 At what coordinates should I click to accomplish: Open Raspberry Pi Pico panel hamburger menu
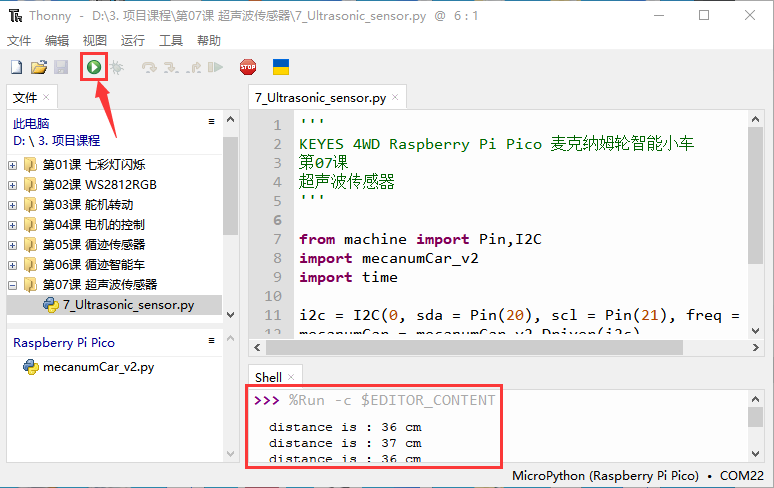[x=211, y=340]
